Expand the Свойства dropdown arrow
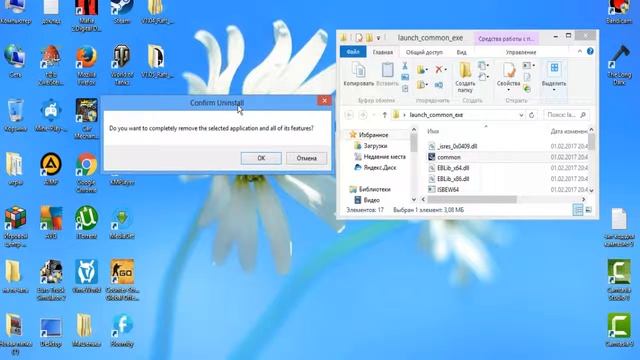This screenshot has width=640, height=360. 509,90
